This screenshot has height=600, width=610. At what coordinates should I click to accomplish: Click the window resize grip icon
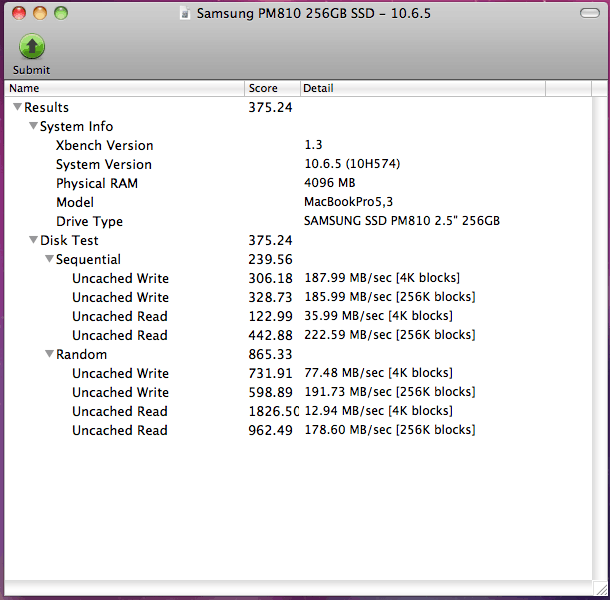(601, 588)
